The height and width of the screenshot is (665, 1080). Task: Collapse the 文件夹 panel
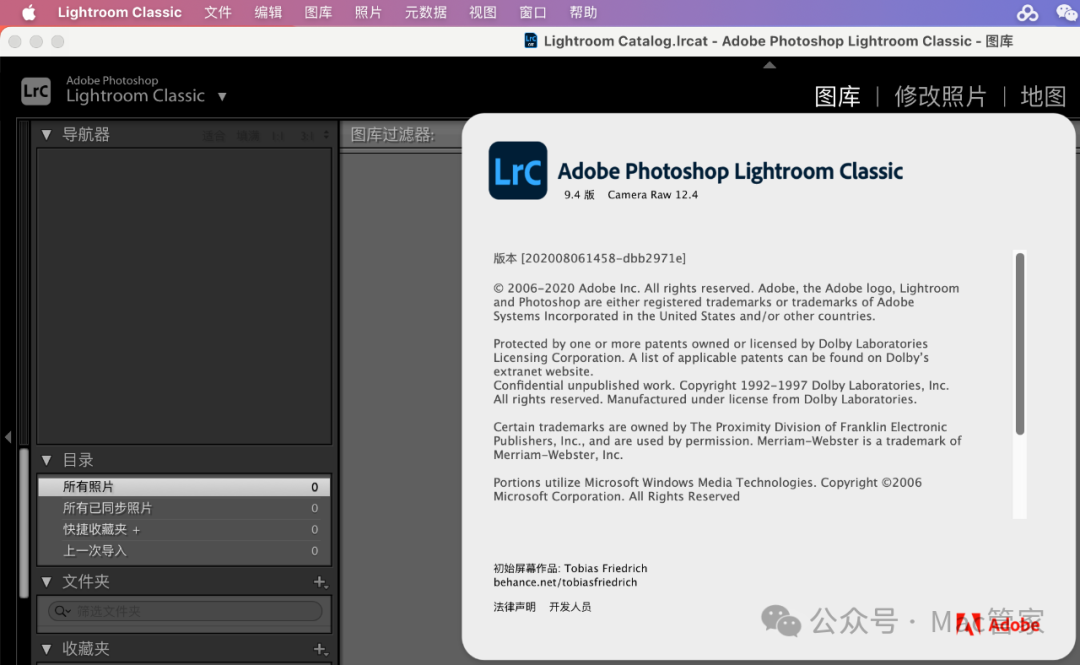pyautogui.click(x=46, y=582)
